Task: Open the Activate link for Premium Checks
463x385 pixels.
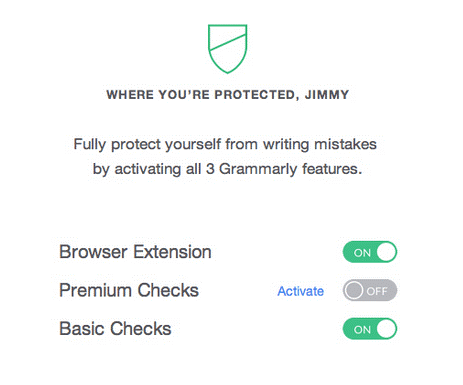Action: click(301, 291)
